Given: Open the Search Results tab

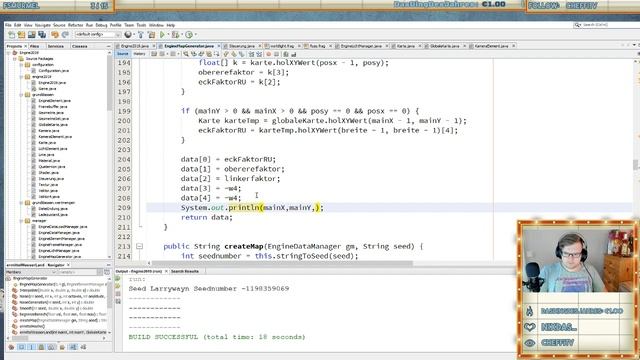Looking at the screenshot, I should click(x=185, y=271).
